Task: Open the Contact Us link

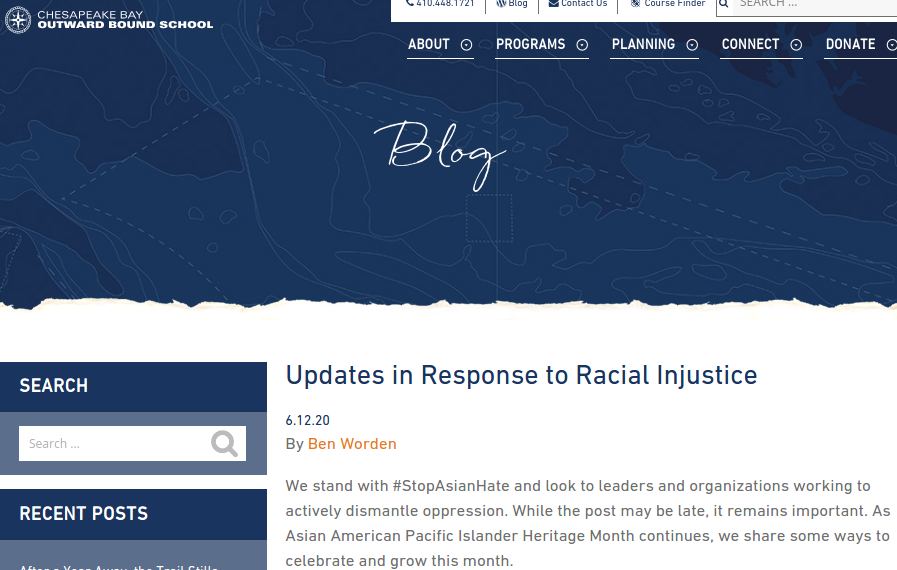Action: [584, 3]
